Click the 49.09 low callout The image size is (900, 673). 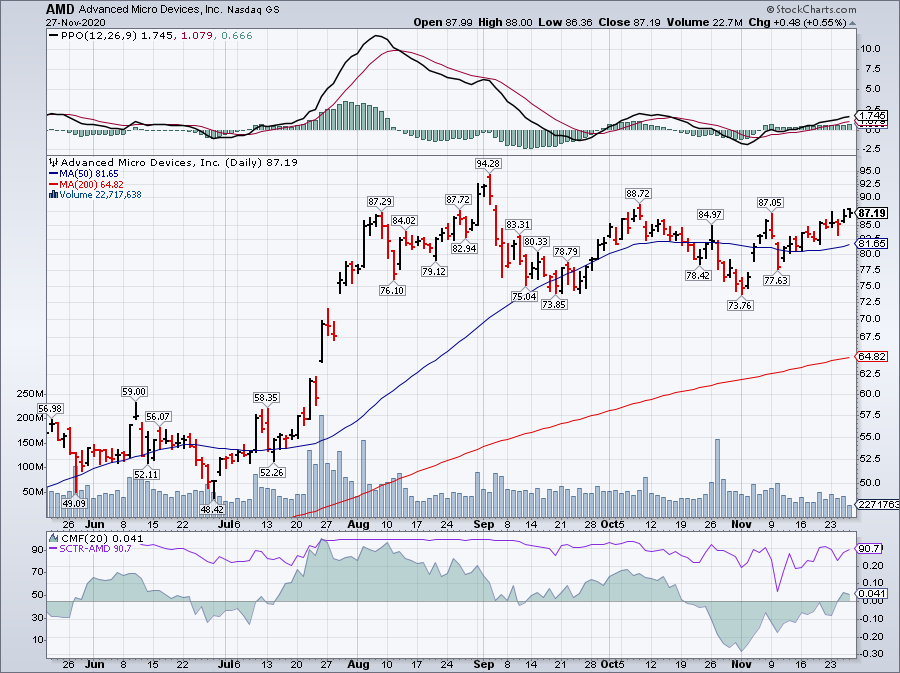(74, 503)
